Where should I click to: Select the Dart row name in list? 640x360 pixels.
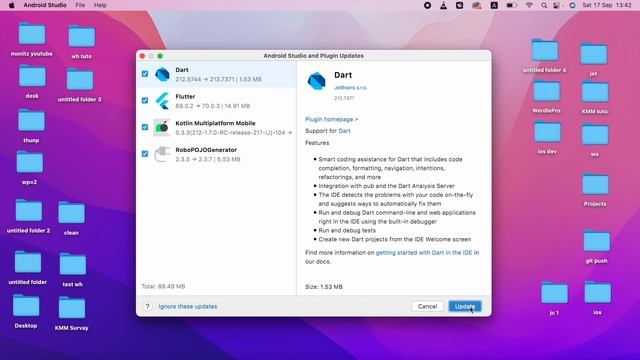tap(182, 70)
